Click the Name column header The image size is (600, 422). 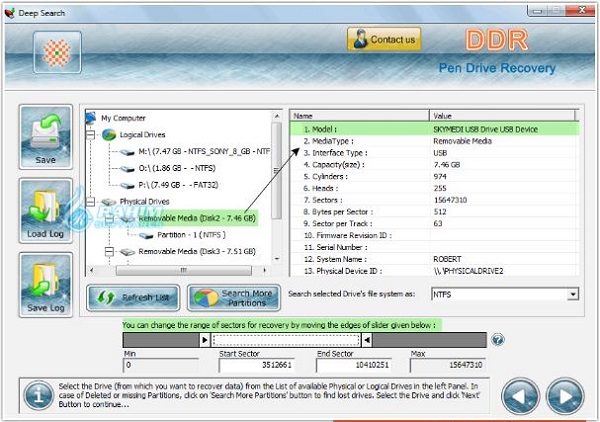point(360,116)
